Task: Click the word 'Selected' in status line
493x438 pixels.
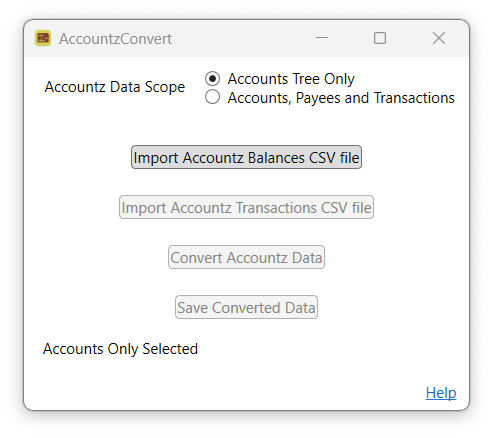Action: [x=170, y=349]
